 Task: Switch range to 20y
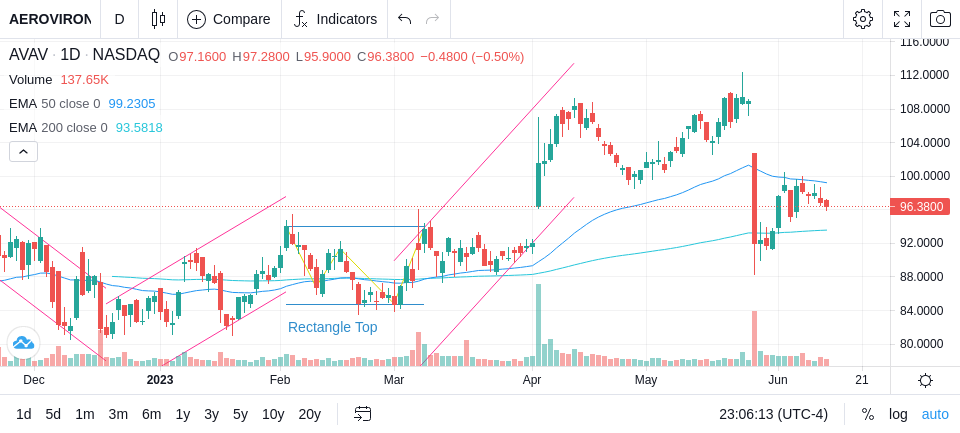tap(309, 415)
